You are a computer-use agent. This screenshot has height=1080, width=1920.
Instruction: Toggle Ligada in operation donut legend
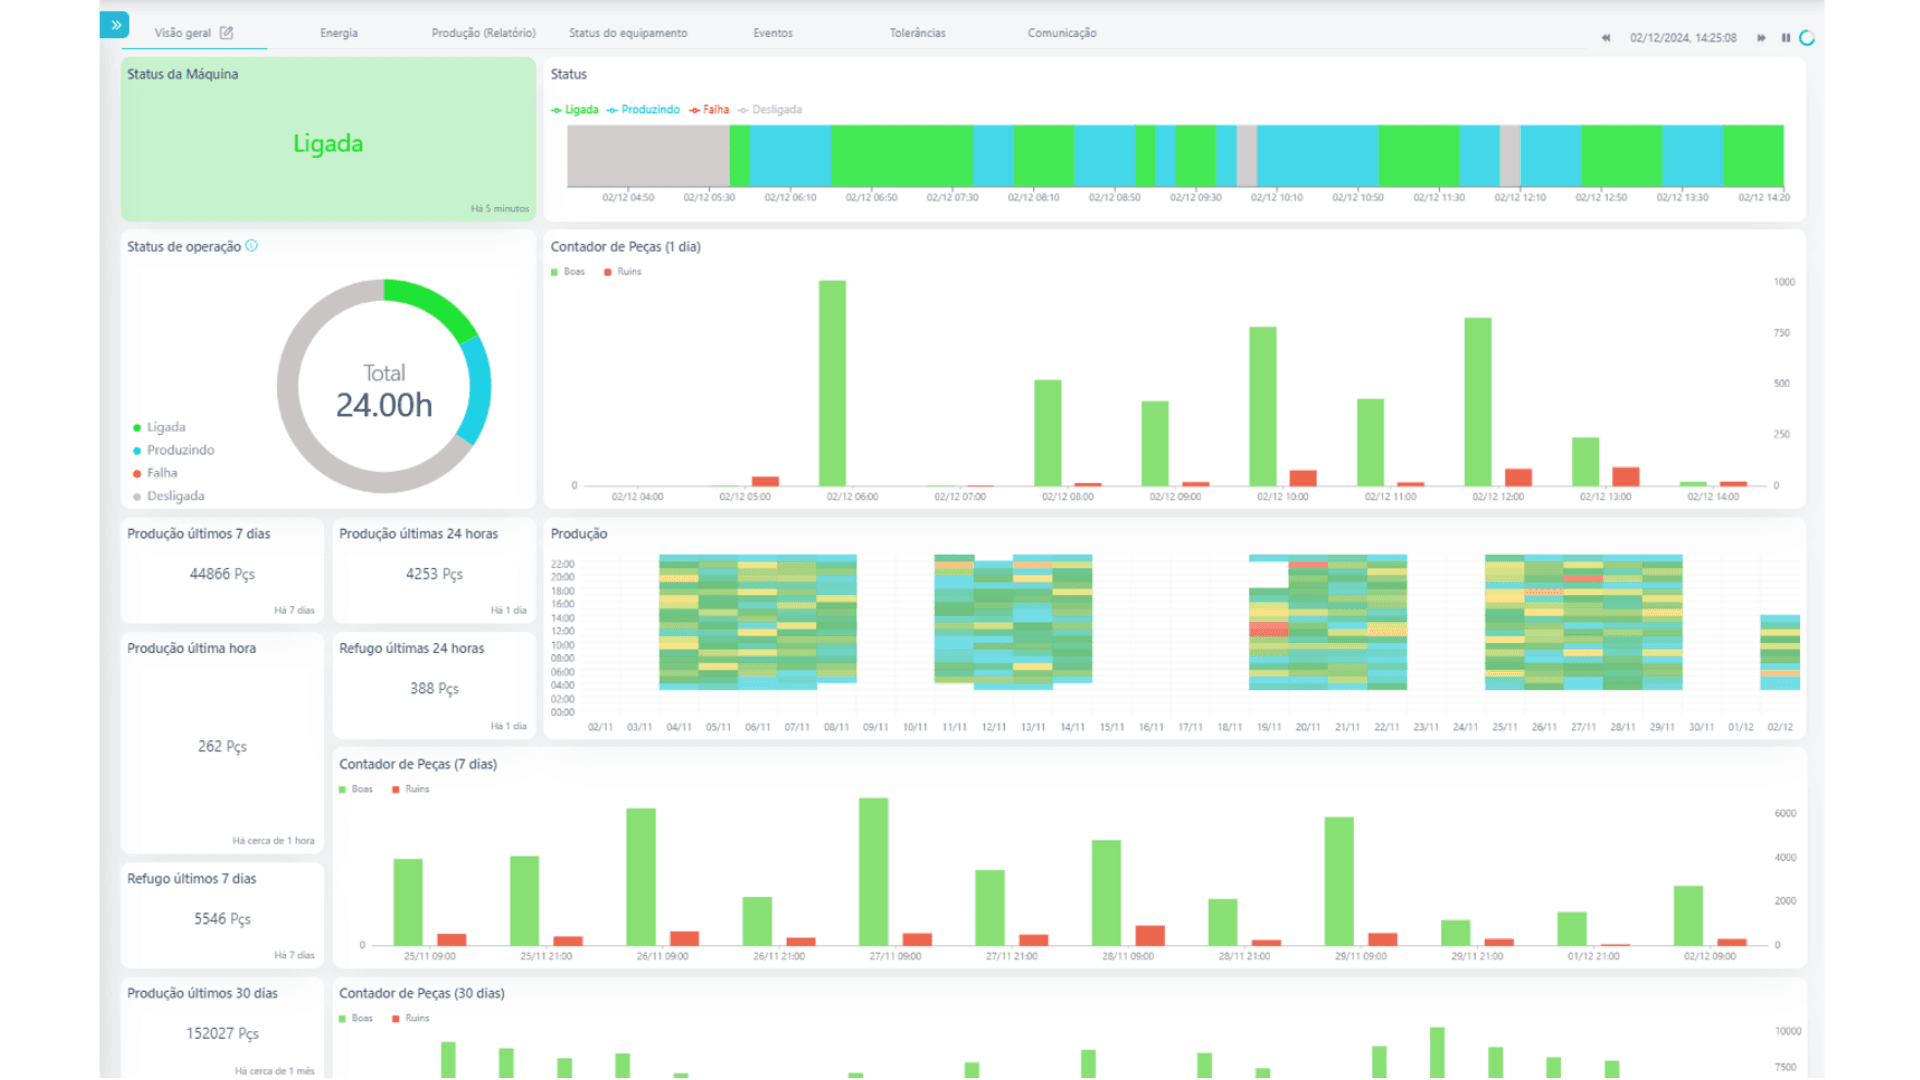pos(160,428)
